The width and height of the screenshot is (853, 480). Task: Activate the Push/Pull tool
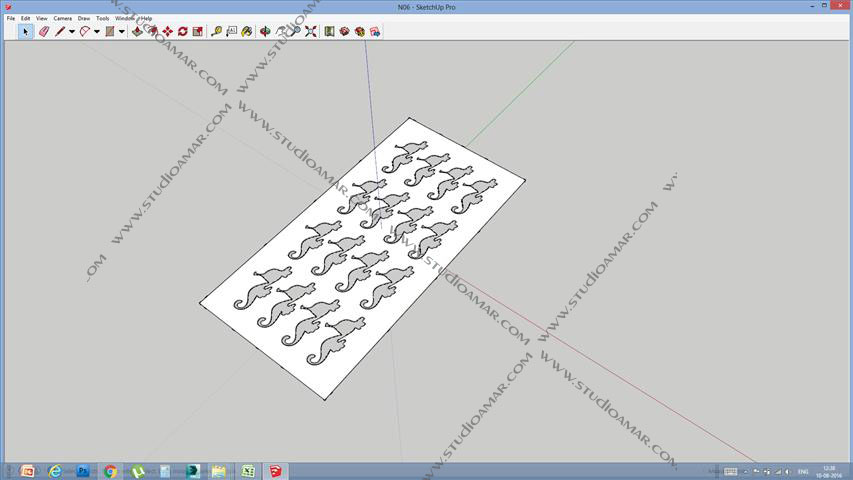pyautogui.click(x=137, y=32)
